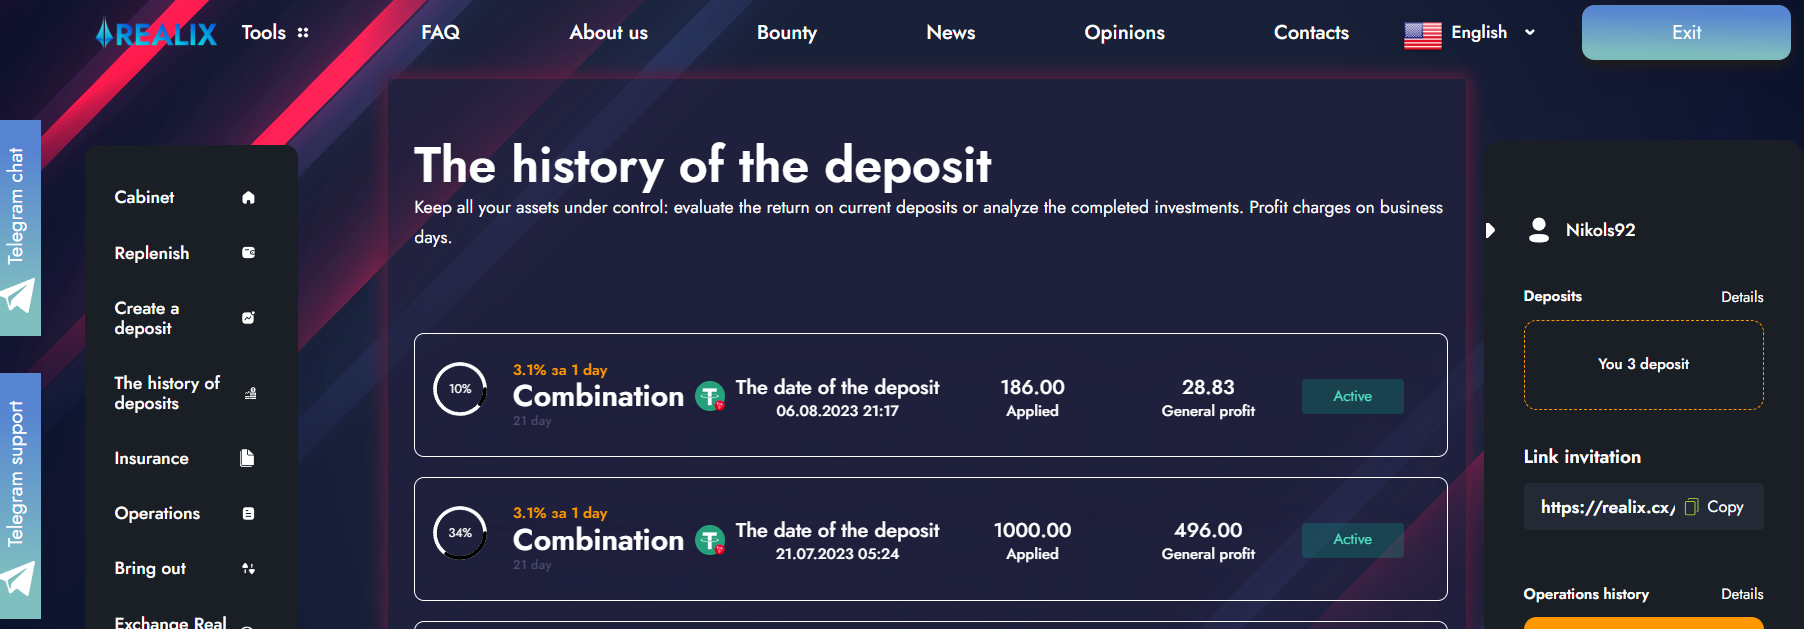The width and height of the screenshot is (1804, 629).
Task: Click the Create a deposit icon
Action: pyautogui.click(x=249, y=318)
